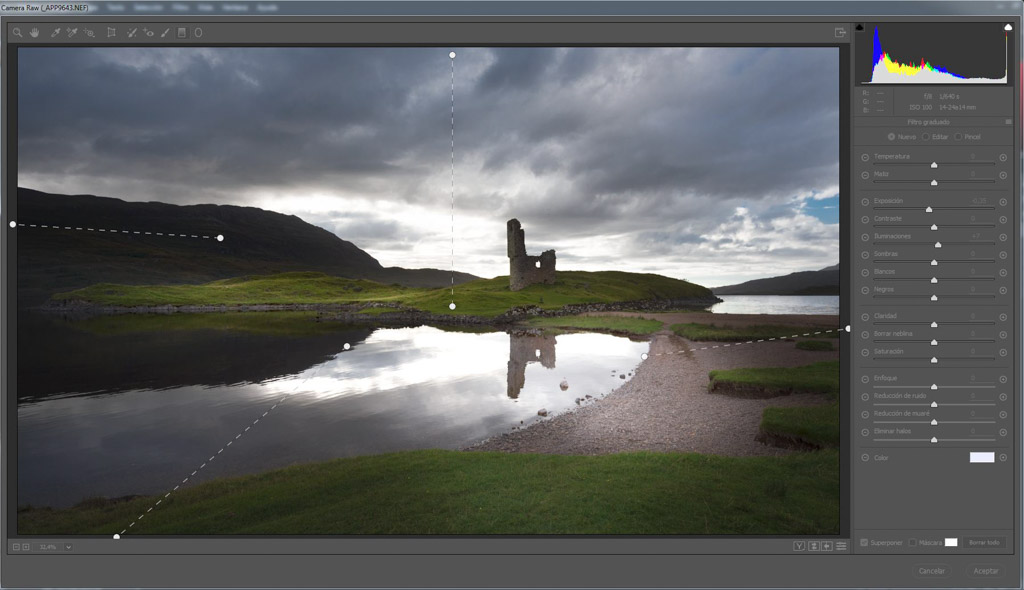
Task: Select the Crop tool
Action: coord(111,32)
